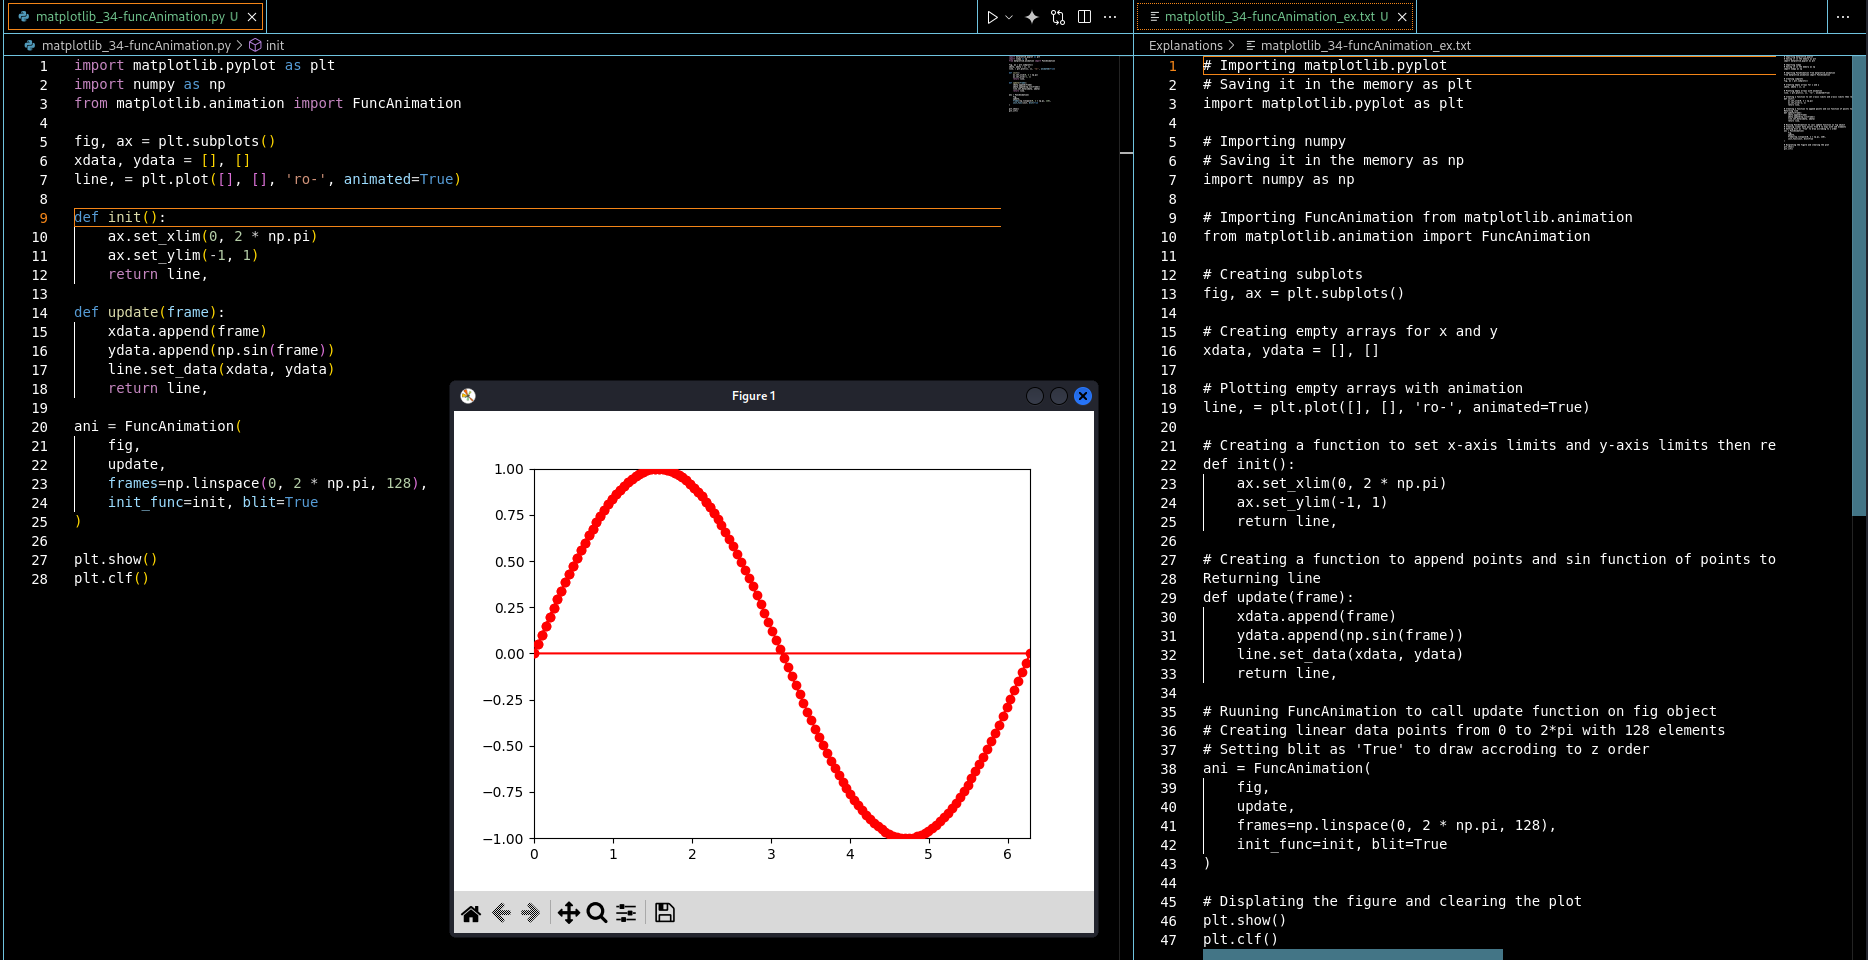Click the sparkle AI actions icon
The width and height of the screenshot is (1868, 960).
[x=1032, y=17]
